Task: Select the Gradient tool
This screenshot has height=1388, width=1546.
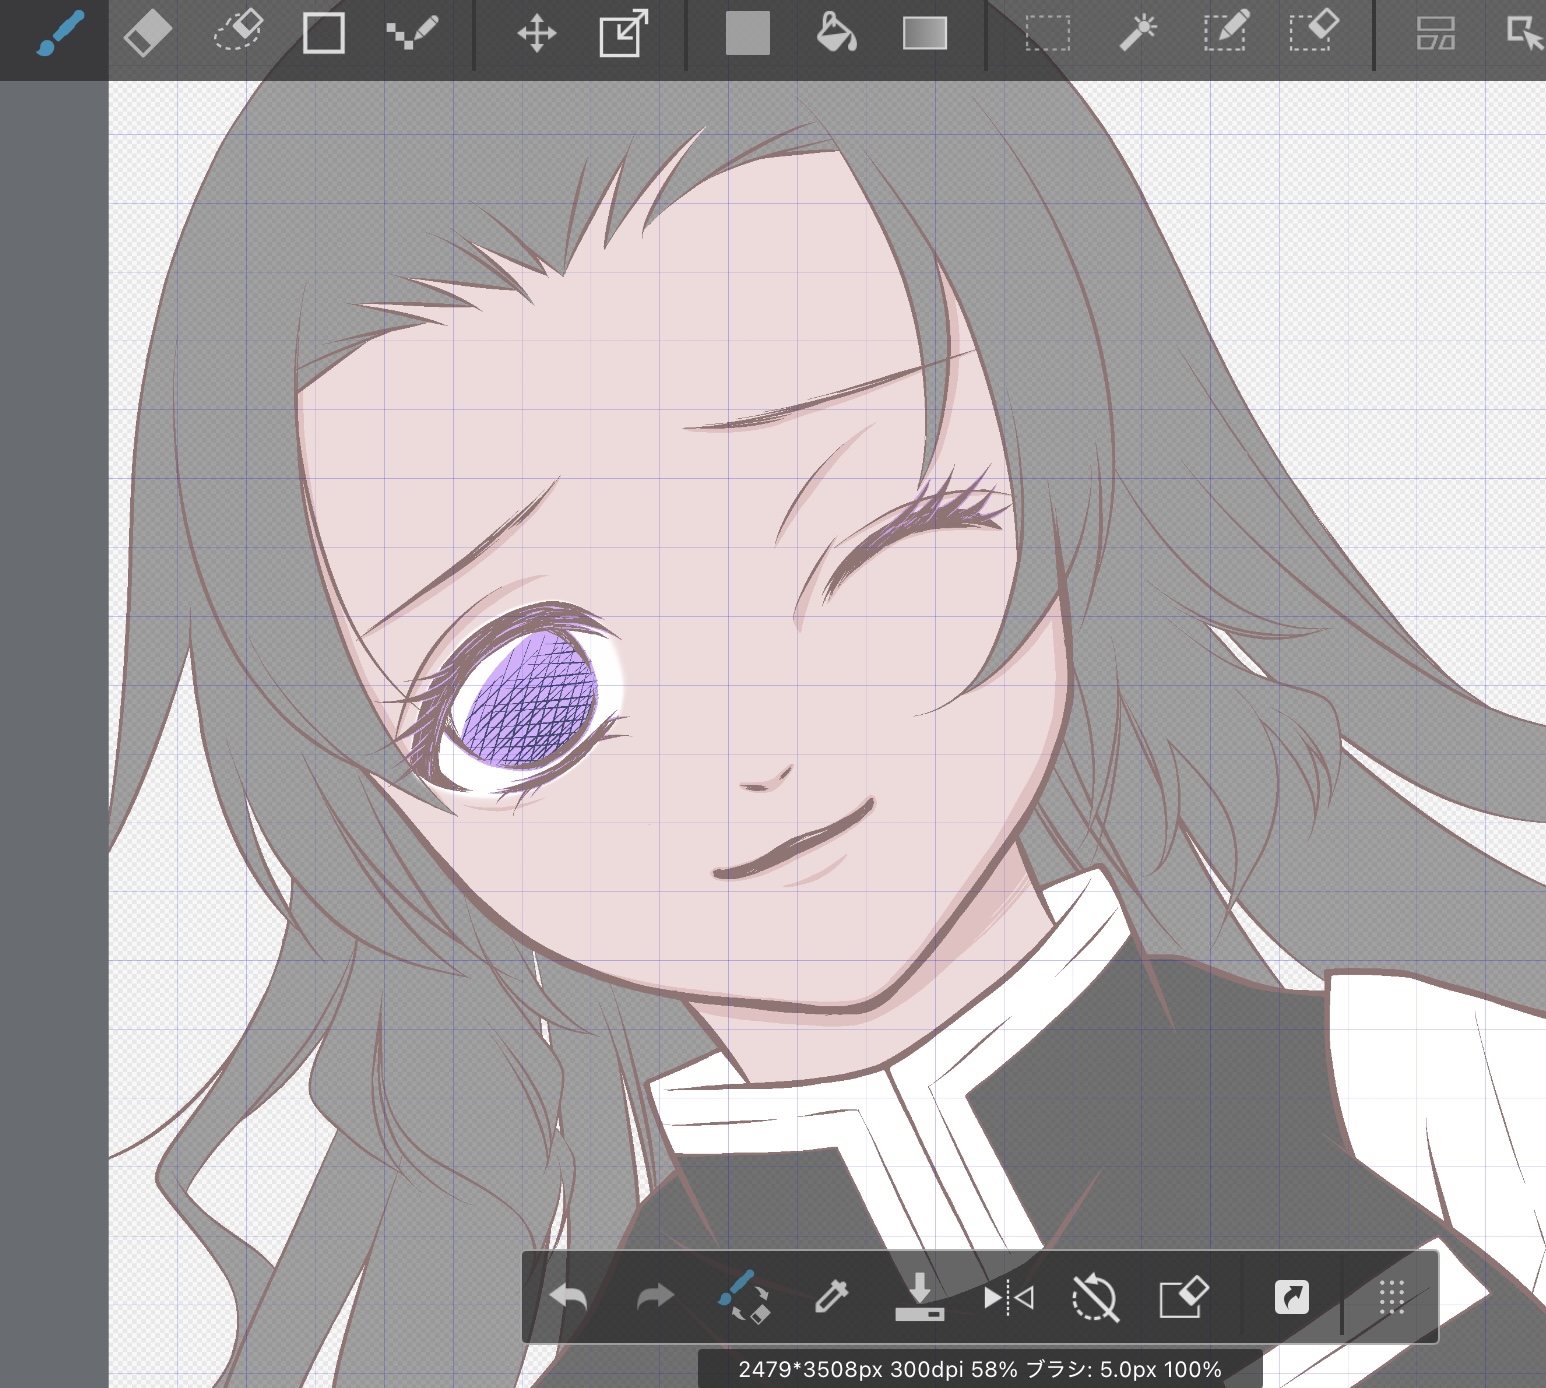Action: coord(925,33)
